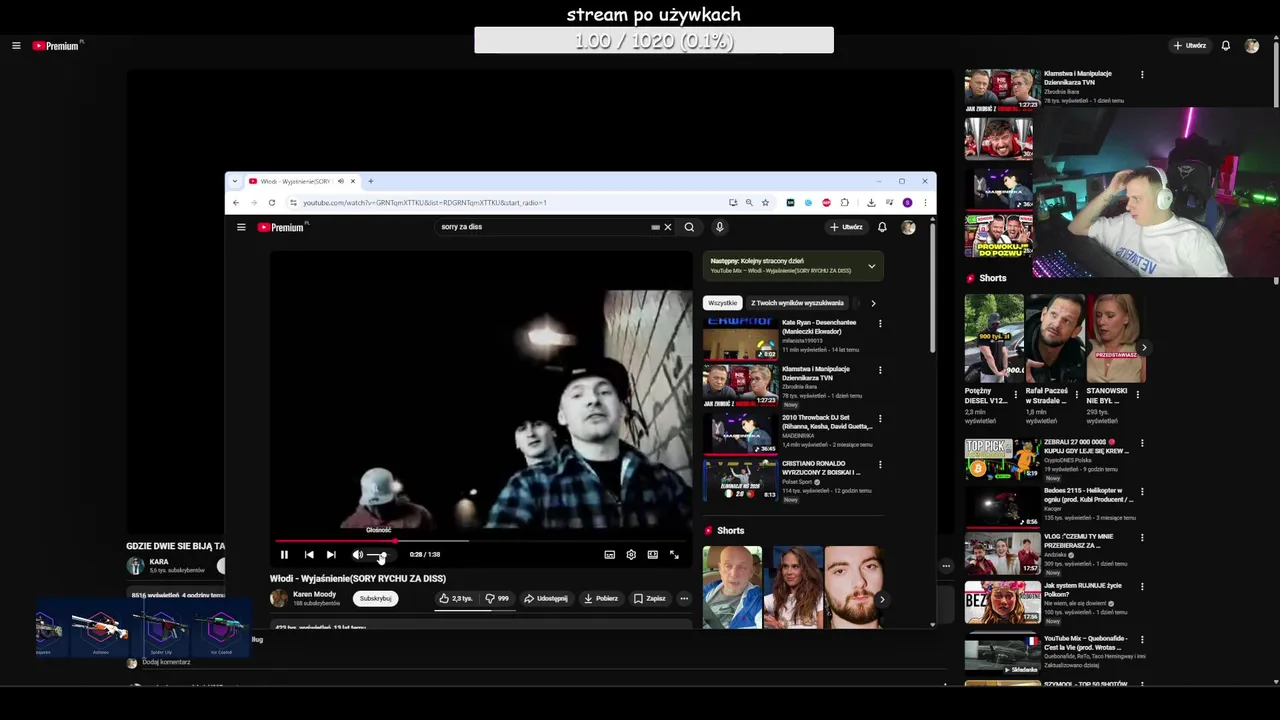1280x720 pixels.
Task: Reload the page in Chrome
Action: pyautogui.click(x=272, y=202)
